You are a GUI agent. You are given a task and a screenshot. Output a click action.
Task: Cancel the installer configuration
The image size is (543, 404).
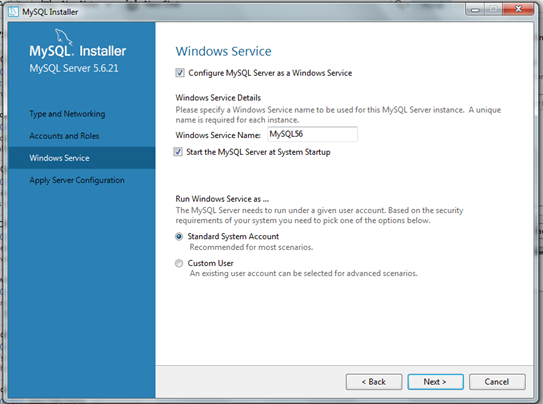point(497,381)
